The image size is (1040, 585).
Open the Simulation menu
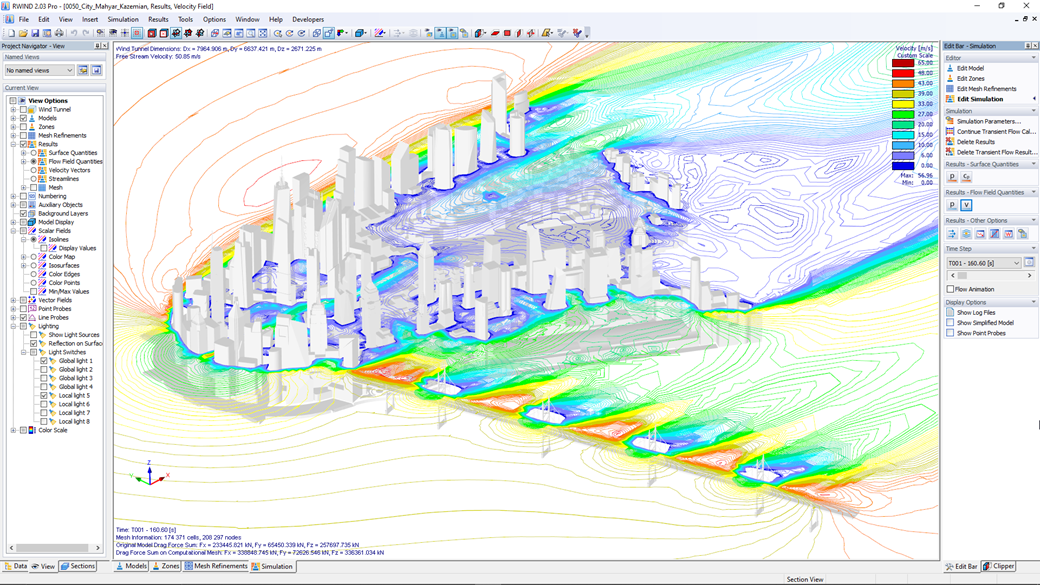coord(122,18)
